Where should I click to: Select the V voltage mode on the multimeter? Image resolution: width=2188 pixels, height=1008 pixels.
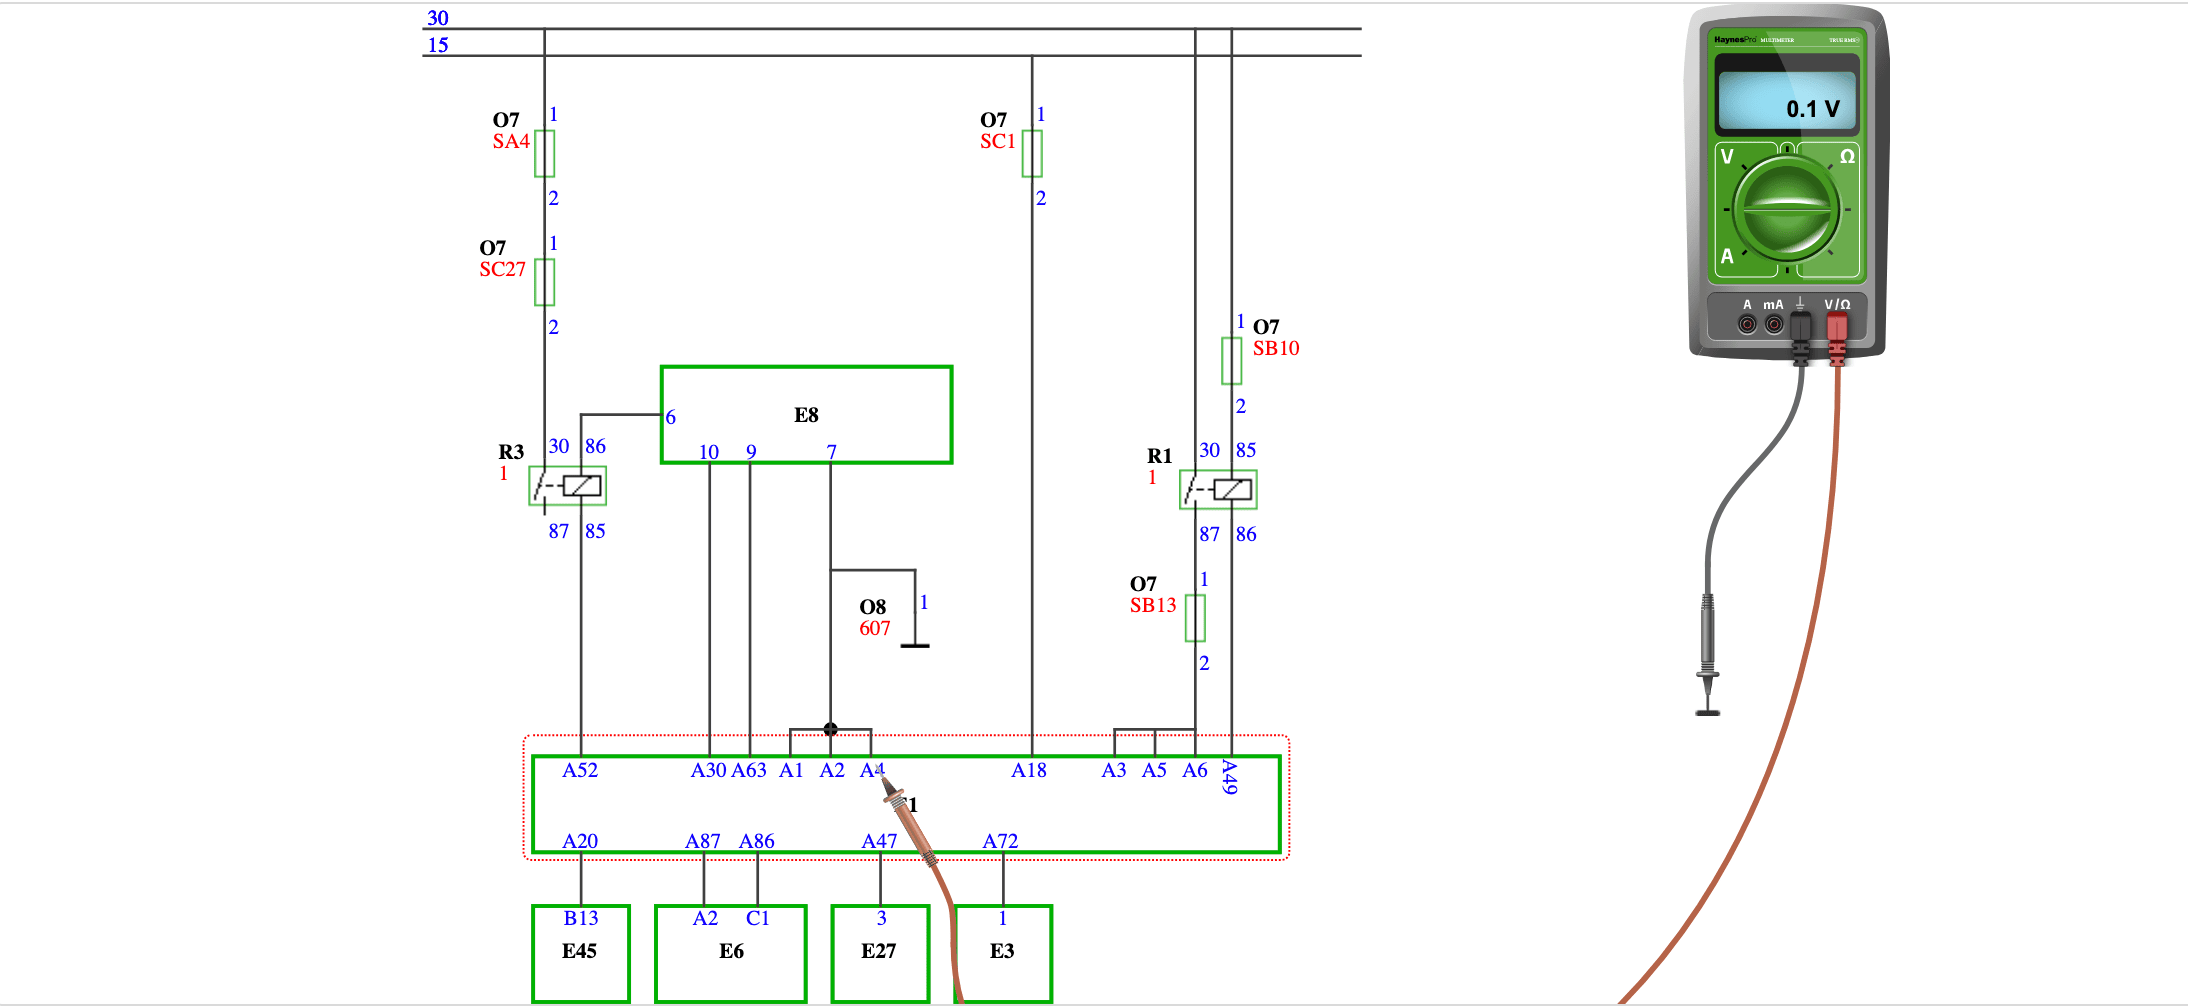(x=1727, y=157)
